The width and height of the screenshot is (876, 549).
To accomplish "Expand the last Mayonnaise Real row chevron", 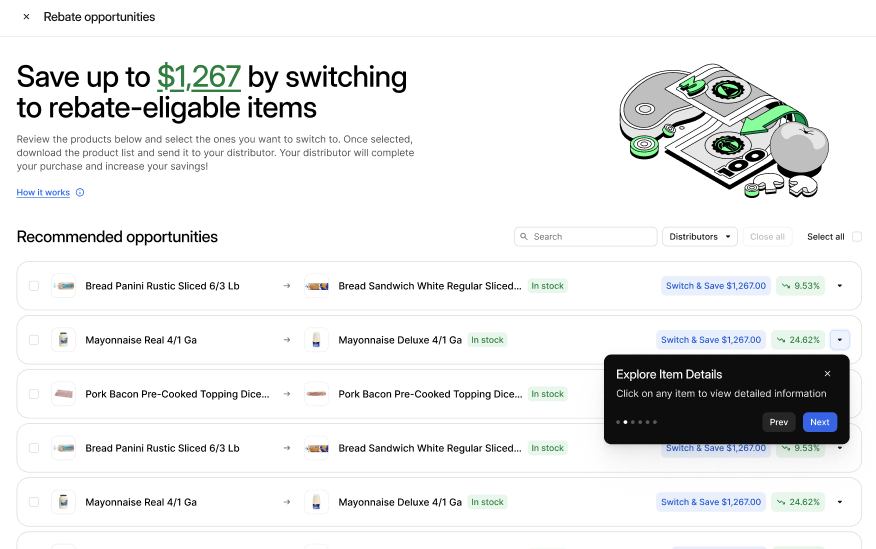I will [x=839, y=502].
